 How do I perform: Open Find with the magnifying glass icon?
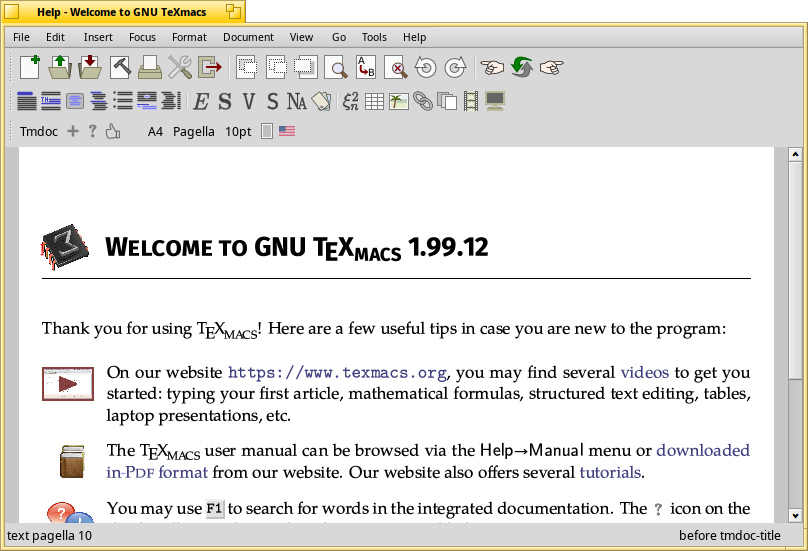[336, 67]
